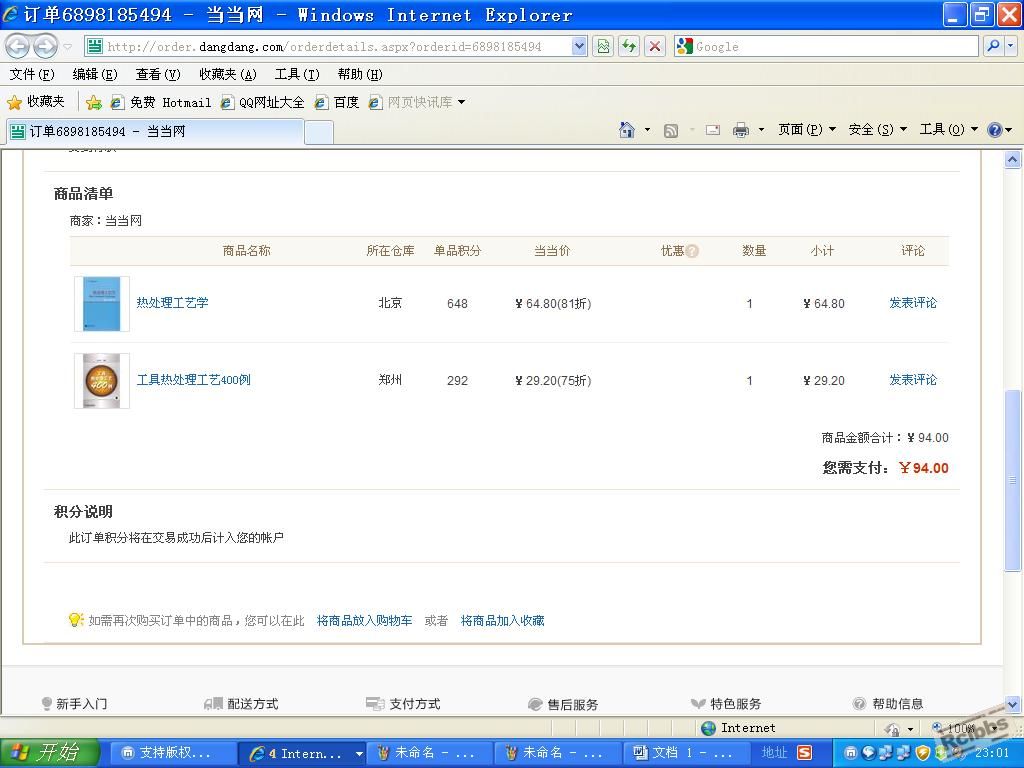The image size is (1024, 768).
Task: Click 发表评论 for 热处理工艺学
Action: [912, 302]
